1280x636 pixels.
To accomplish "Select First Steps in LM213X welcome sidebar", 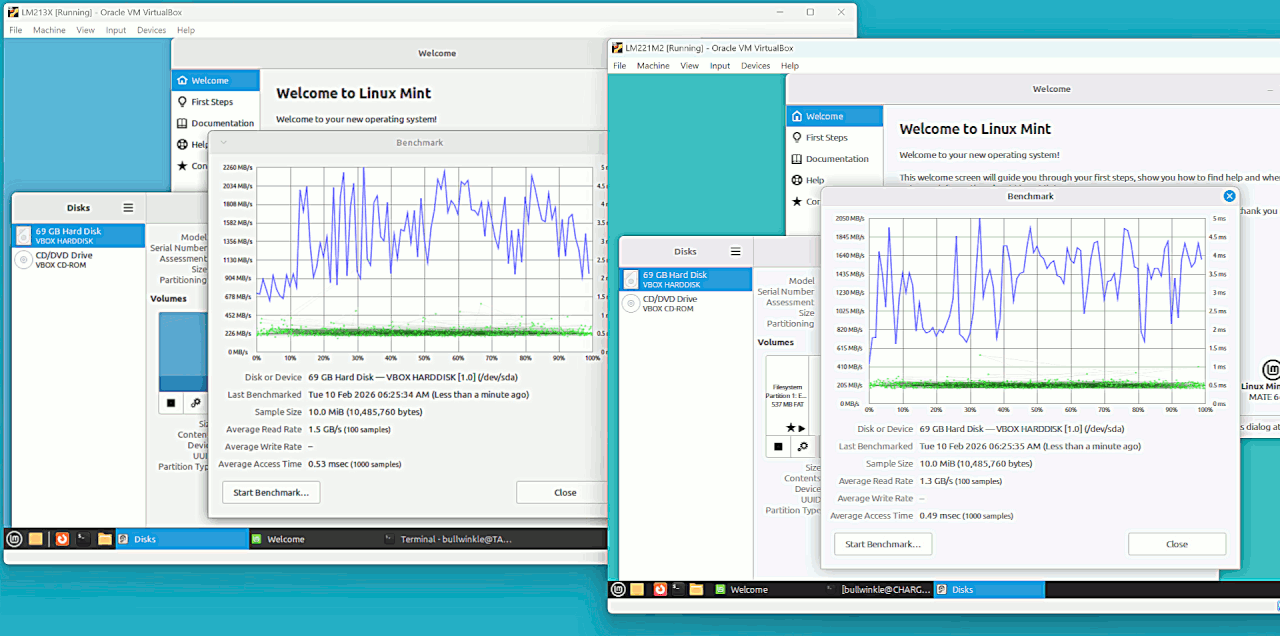I will 215,102.
